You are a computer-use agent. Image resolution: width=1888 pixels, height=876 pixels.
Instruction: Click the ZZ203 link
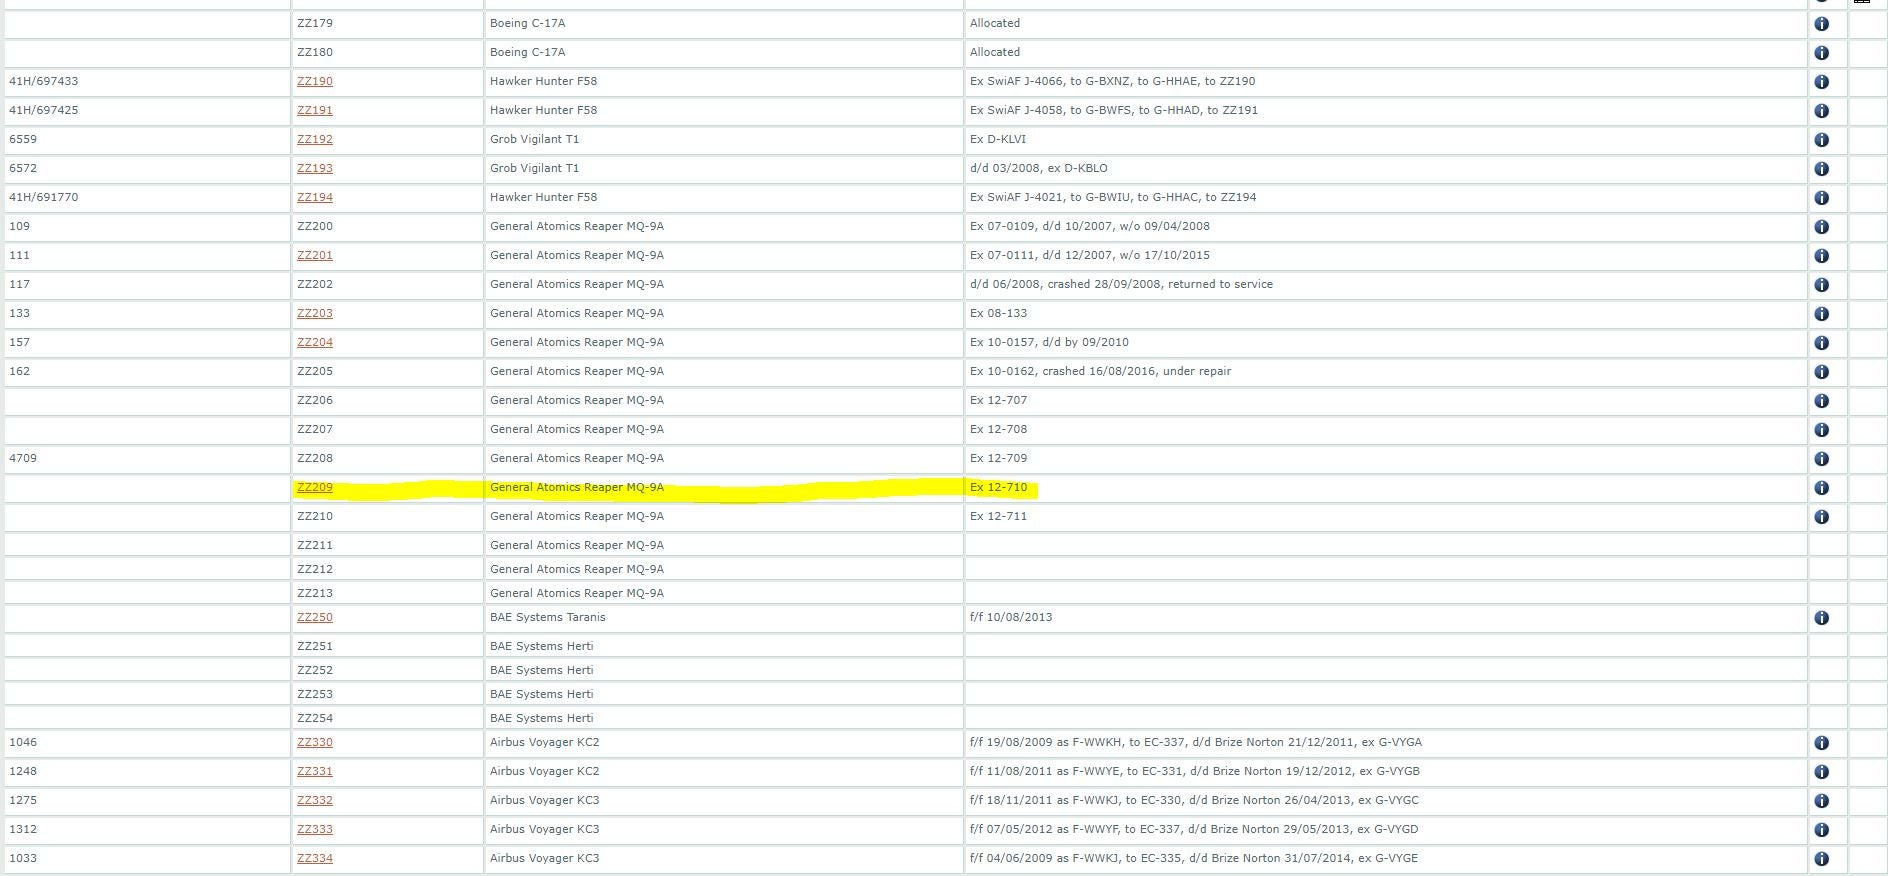coord(315,313)
